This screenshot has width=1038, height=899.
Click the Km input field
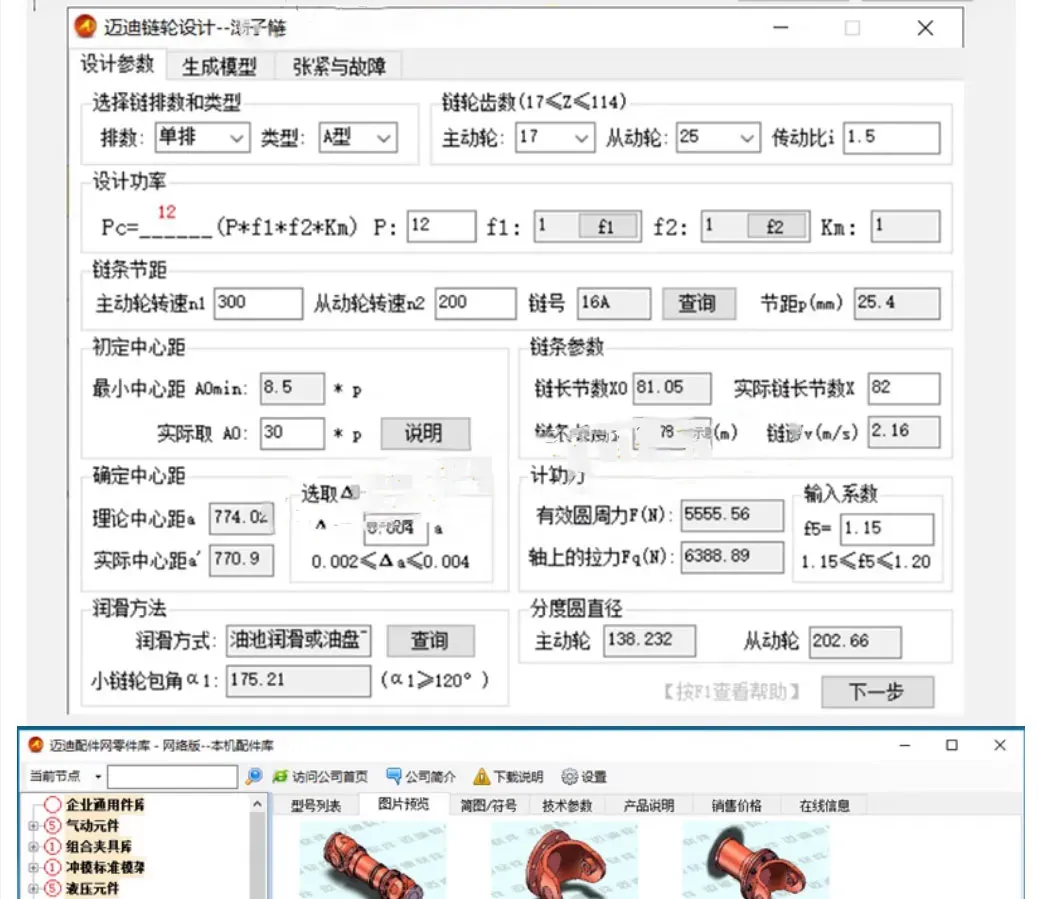pyautogui.click(x=905, y=226)
